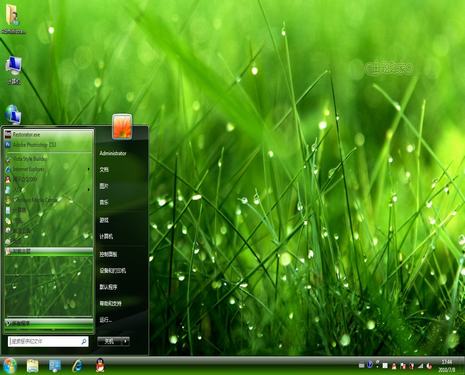This screenshot has height=375, width=465.
Task: Open the Network desktop icon
Action: pyautogui.click(x=13, y=114)
